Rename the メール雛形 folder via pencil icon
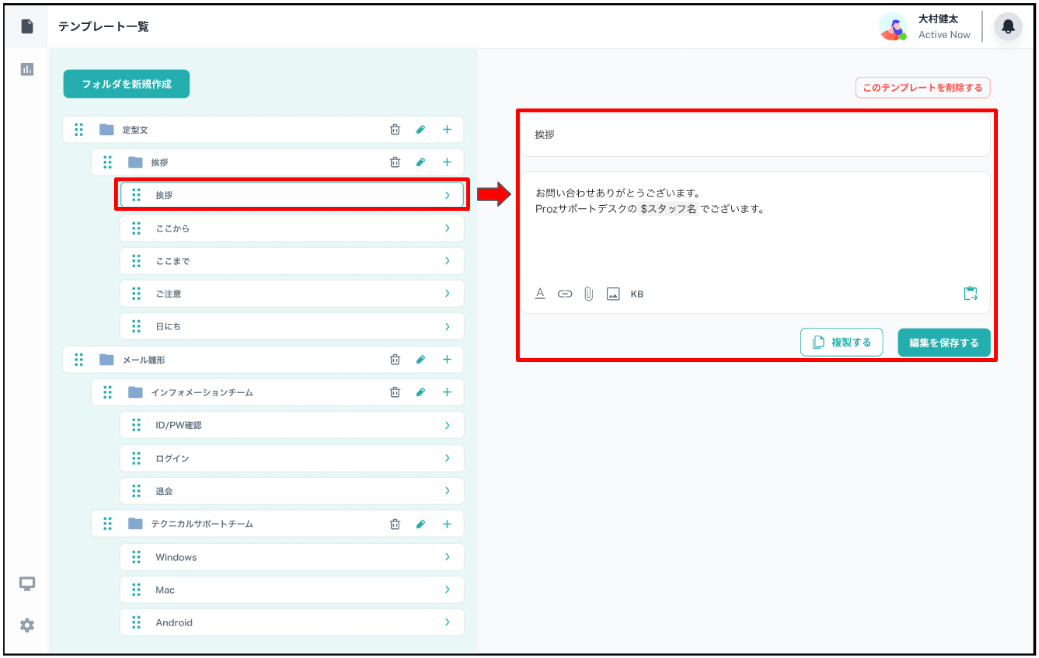Image resolution: width=1039 pixels, height=658 pixels. 421,360
